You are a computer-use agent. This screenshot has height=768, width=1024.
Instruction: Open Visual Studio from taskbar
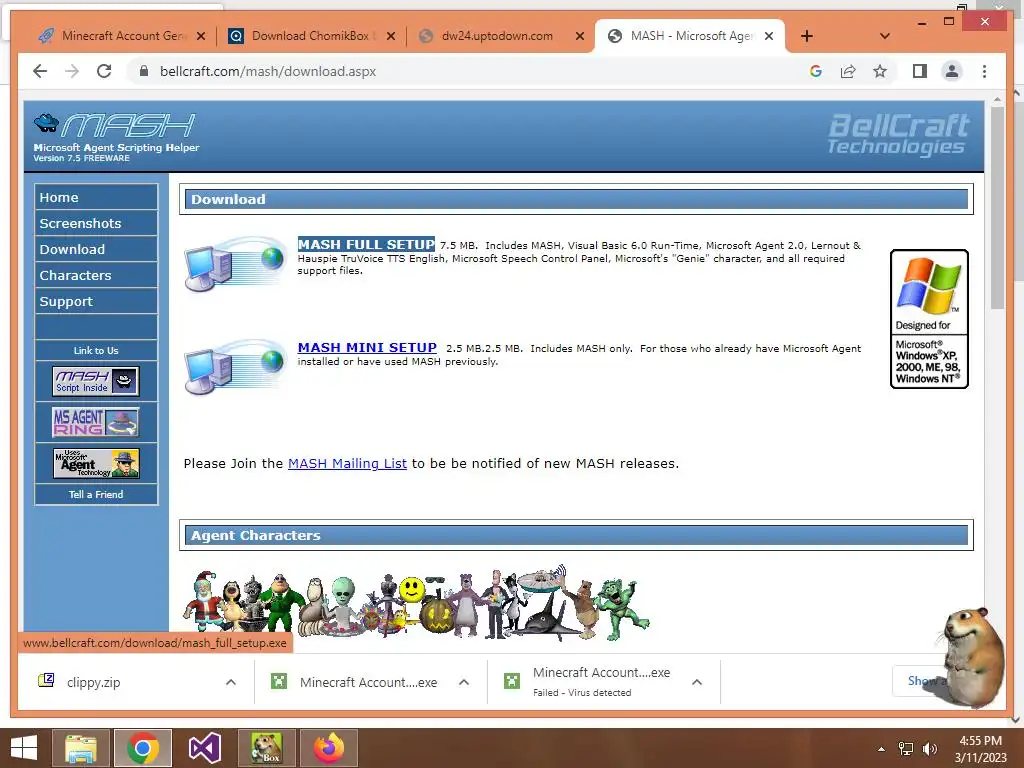click(204, 748)
